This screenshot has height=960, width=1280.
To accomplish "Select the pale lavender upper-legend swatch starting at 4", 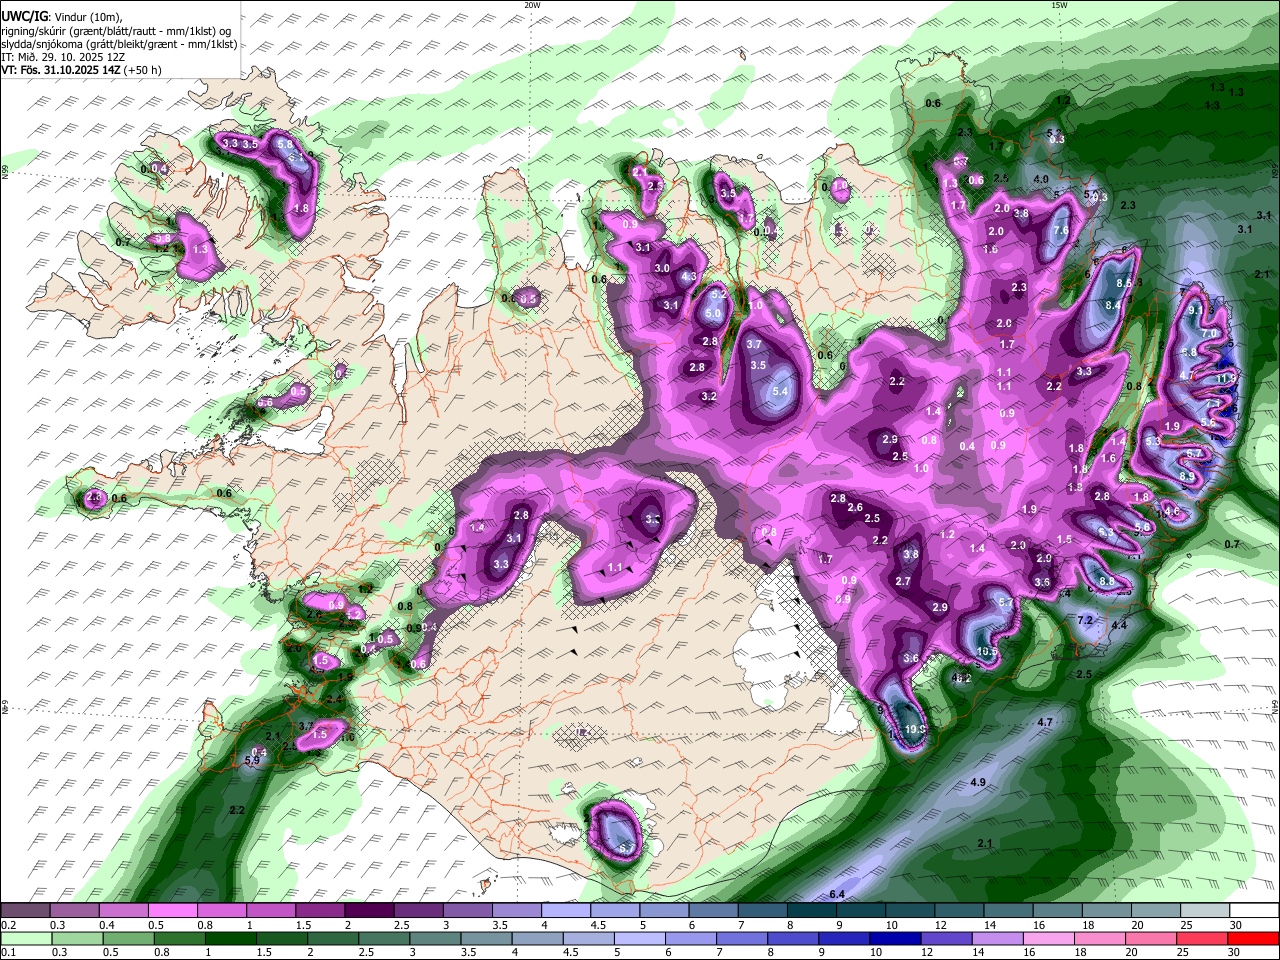I will pyautogui.click(x=566, y=911).
